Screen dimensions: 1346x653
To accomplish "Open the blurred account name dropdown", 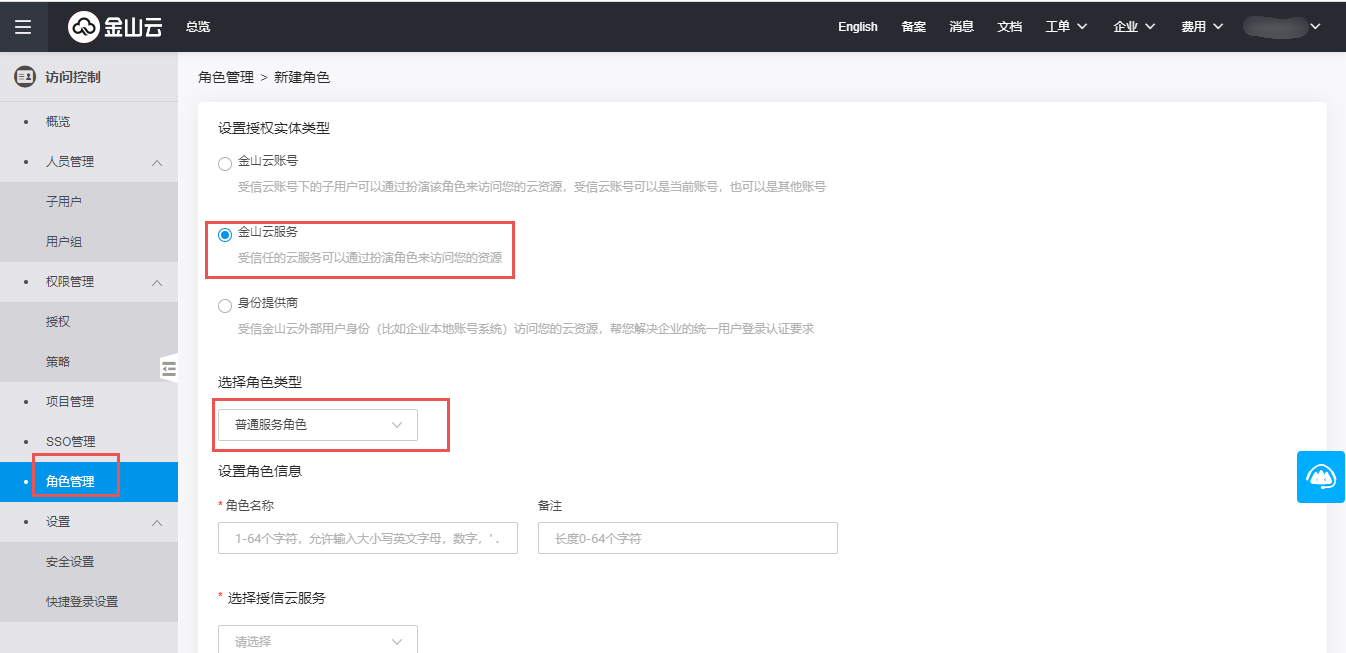I will tap(1283, 27).
